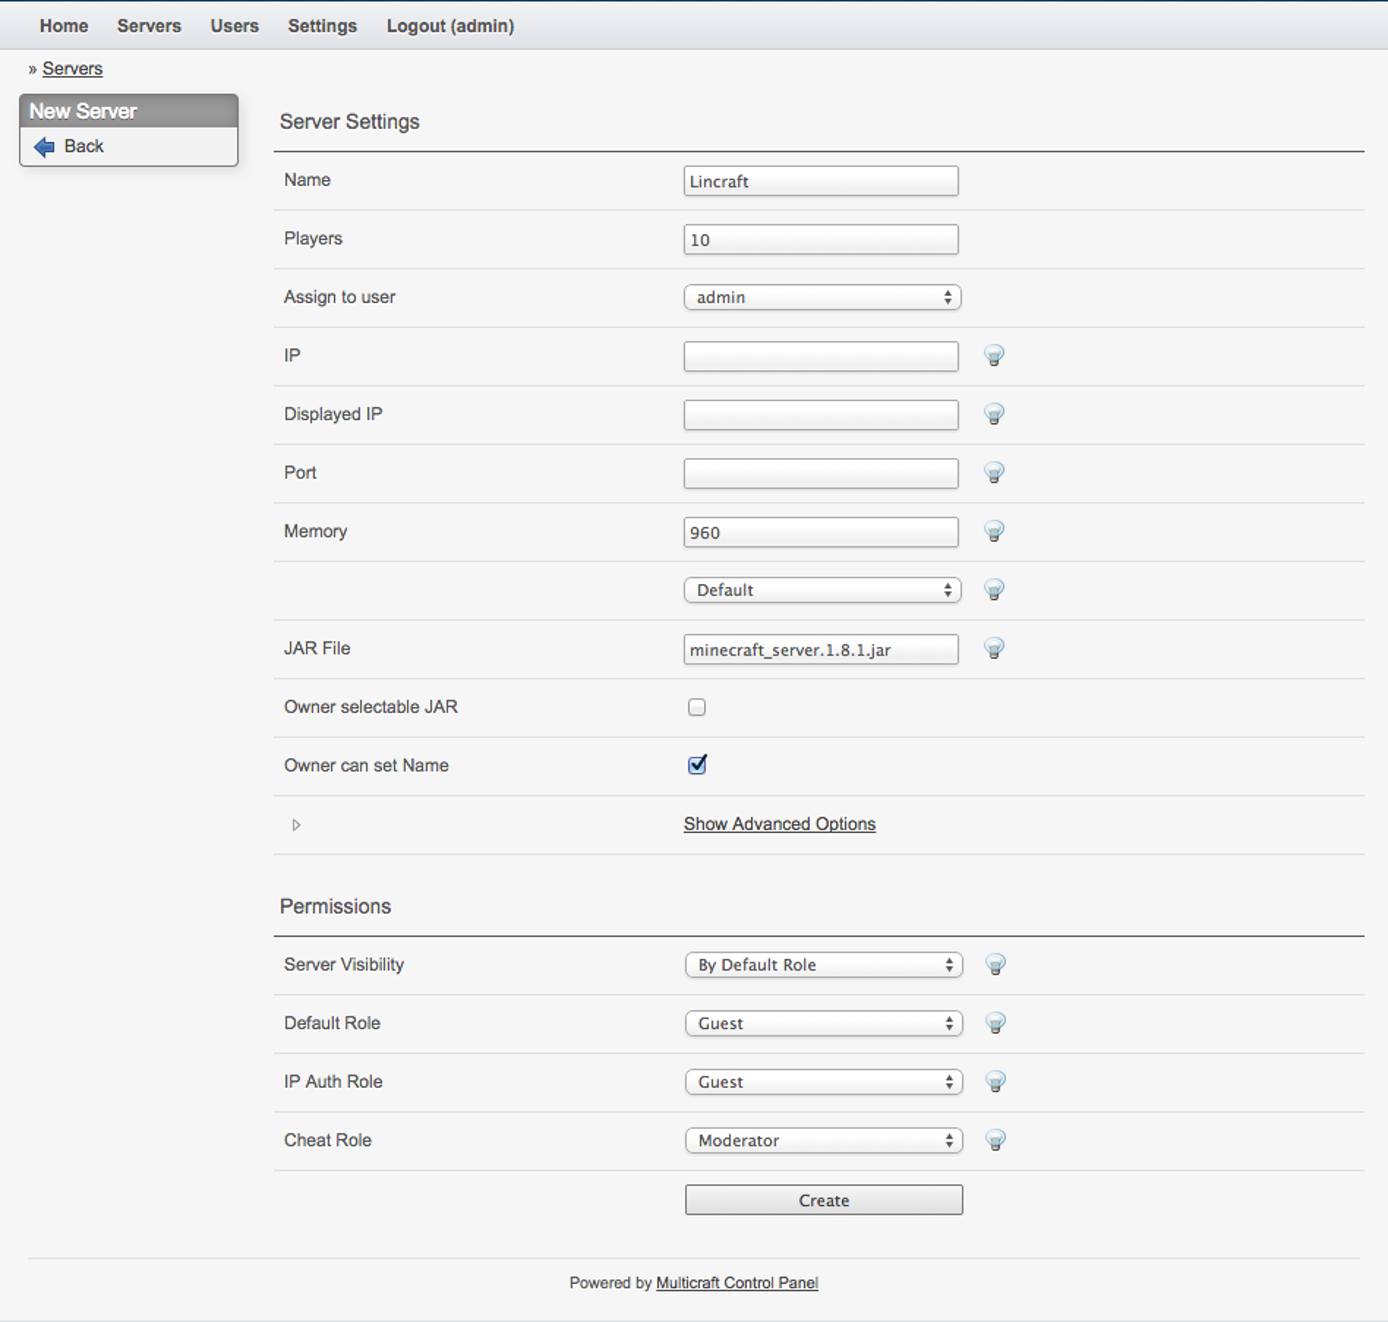Click the blue Back arrow icon
1388x1322 pixels.
coord(42,146)
